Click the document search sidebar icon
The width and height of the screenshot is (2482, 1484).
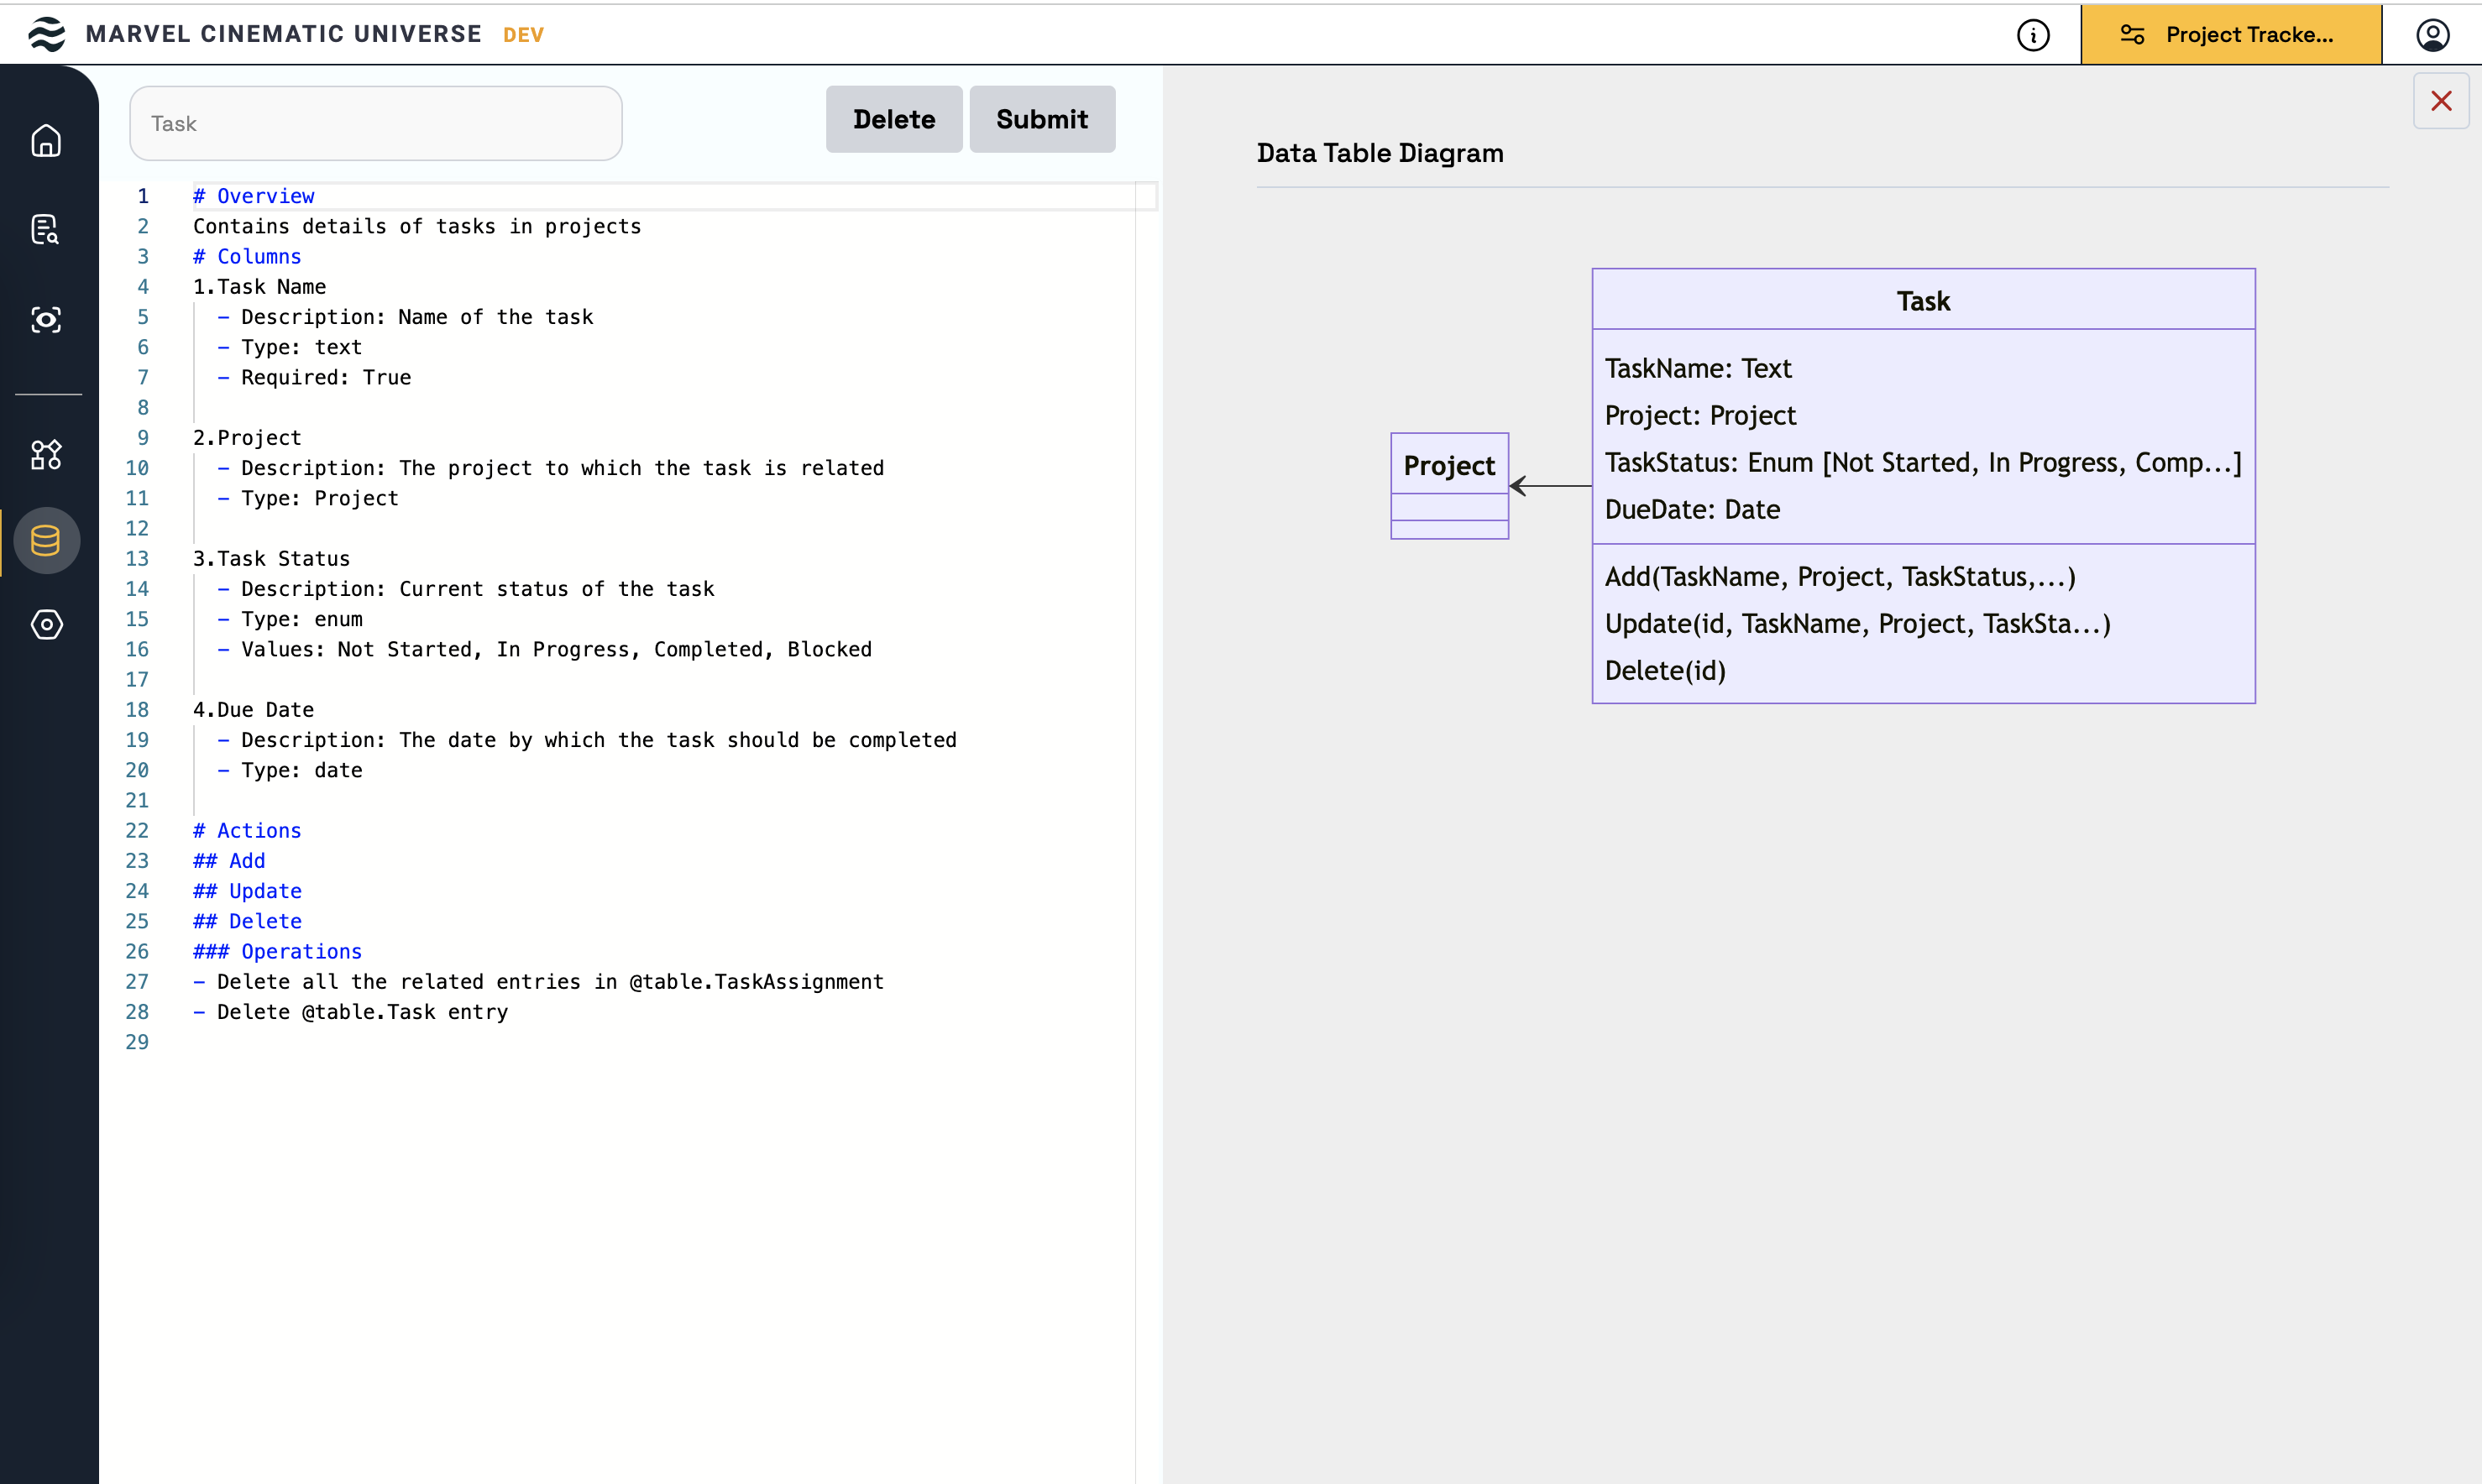[46, 229]
